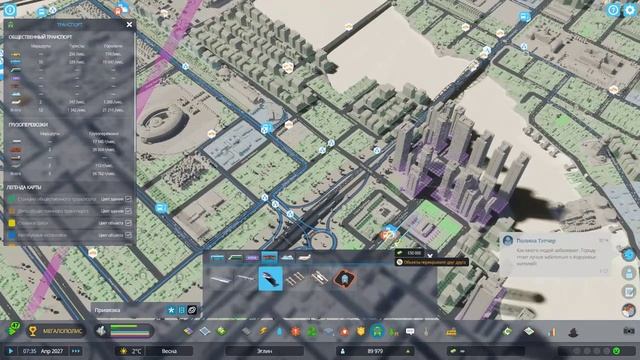Screen dimensions: 640x360
Task: Click the city name Элгин field
Action: click(x=264, y=351)
